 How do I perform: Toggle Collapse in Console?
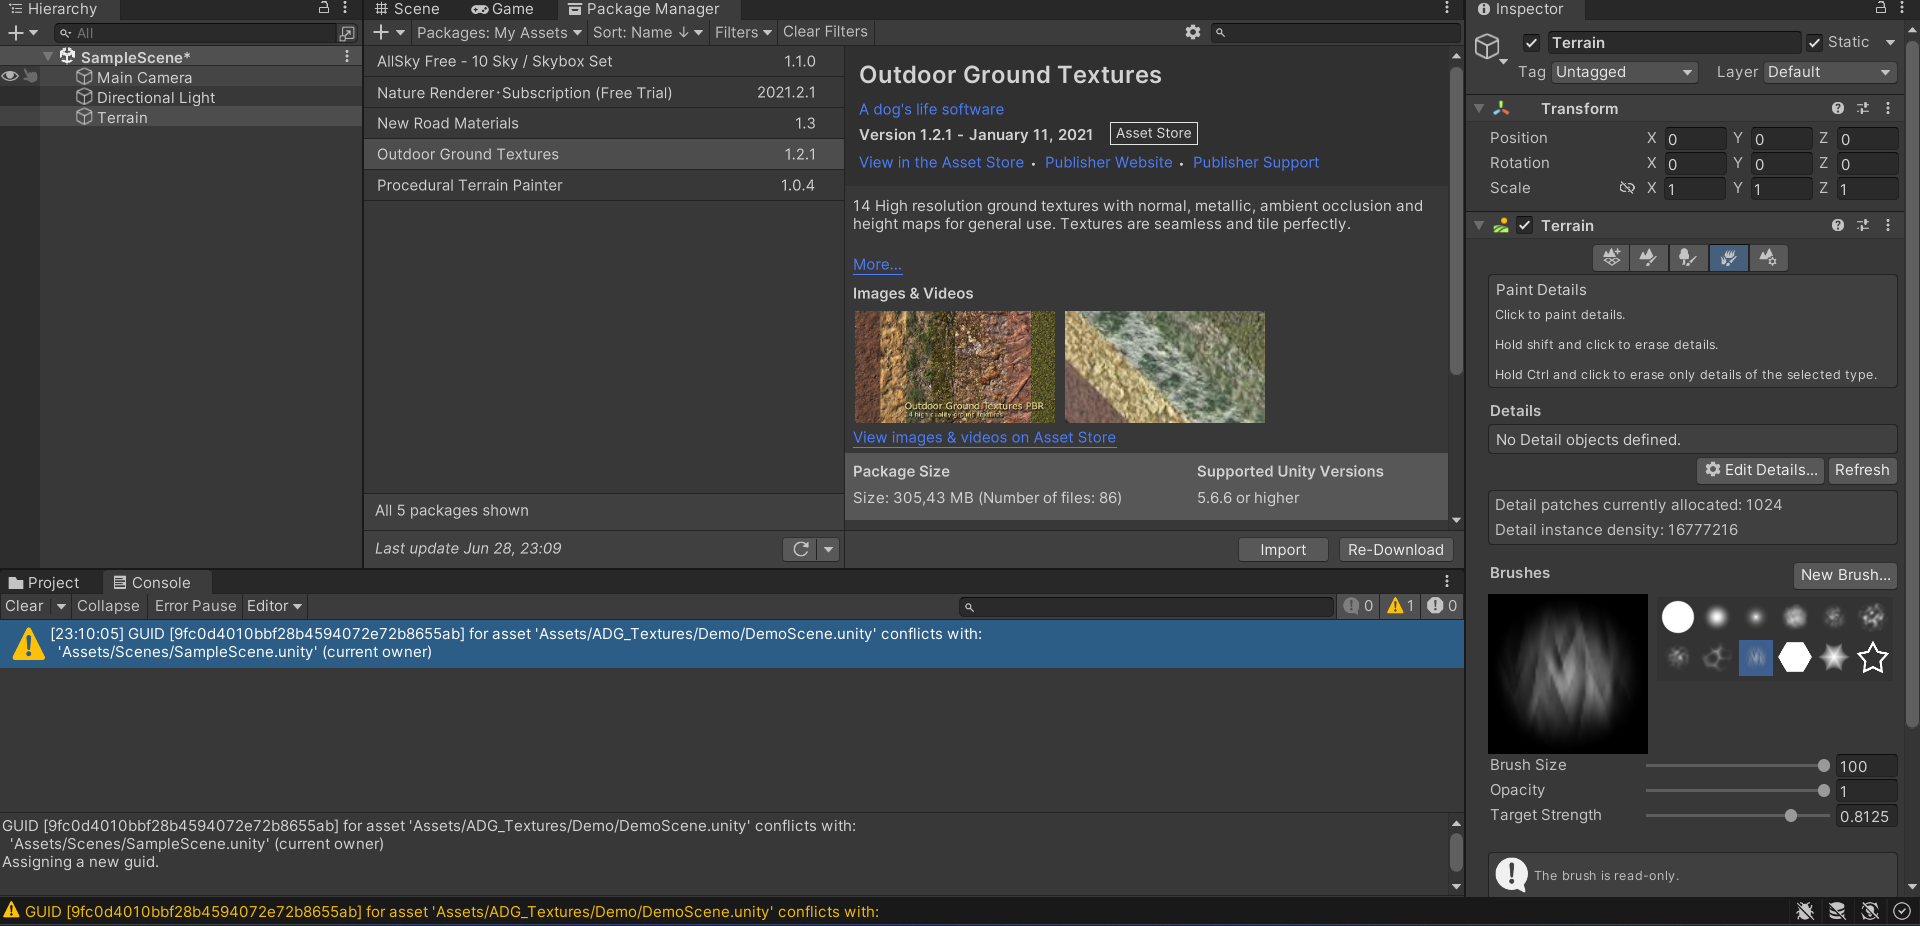tap(108, 606)
